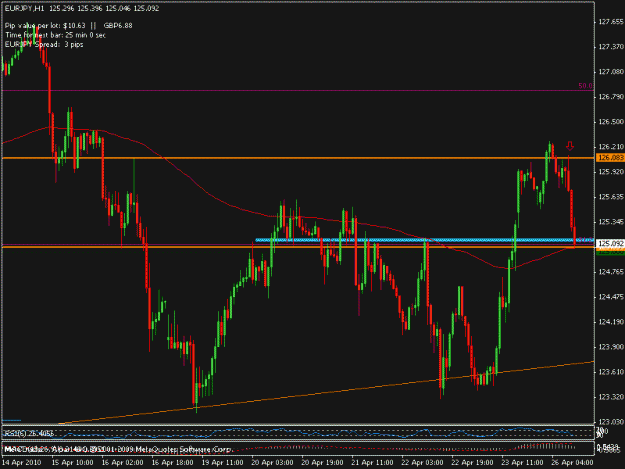Click the red down arrow sell signal

click(570, 146)
